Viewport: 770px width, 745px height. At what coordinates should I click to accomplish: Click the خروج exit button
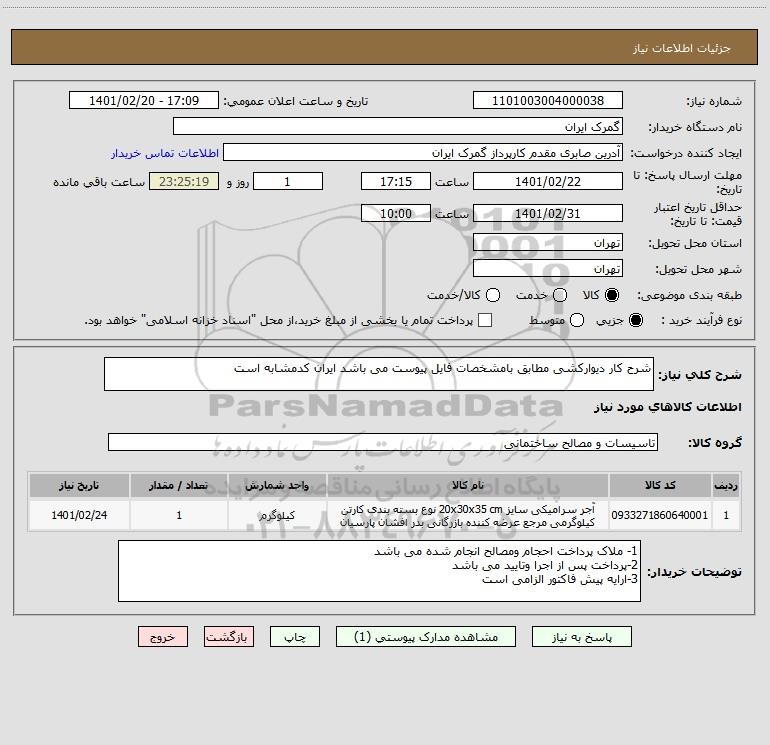tap(163, 637)
